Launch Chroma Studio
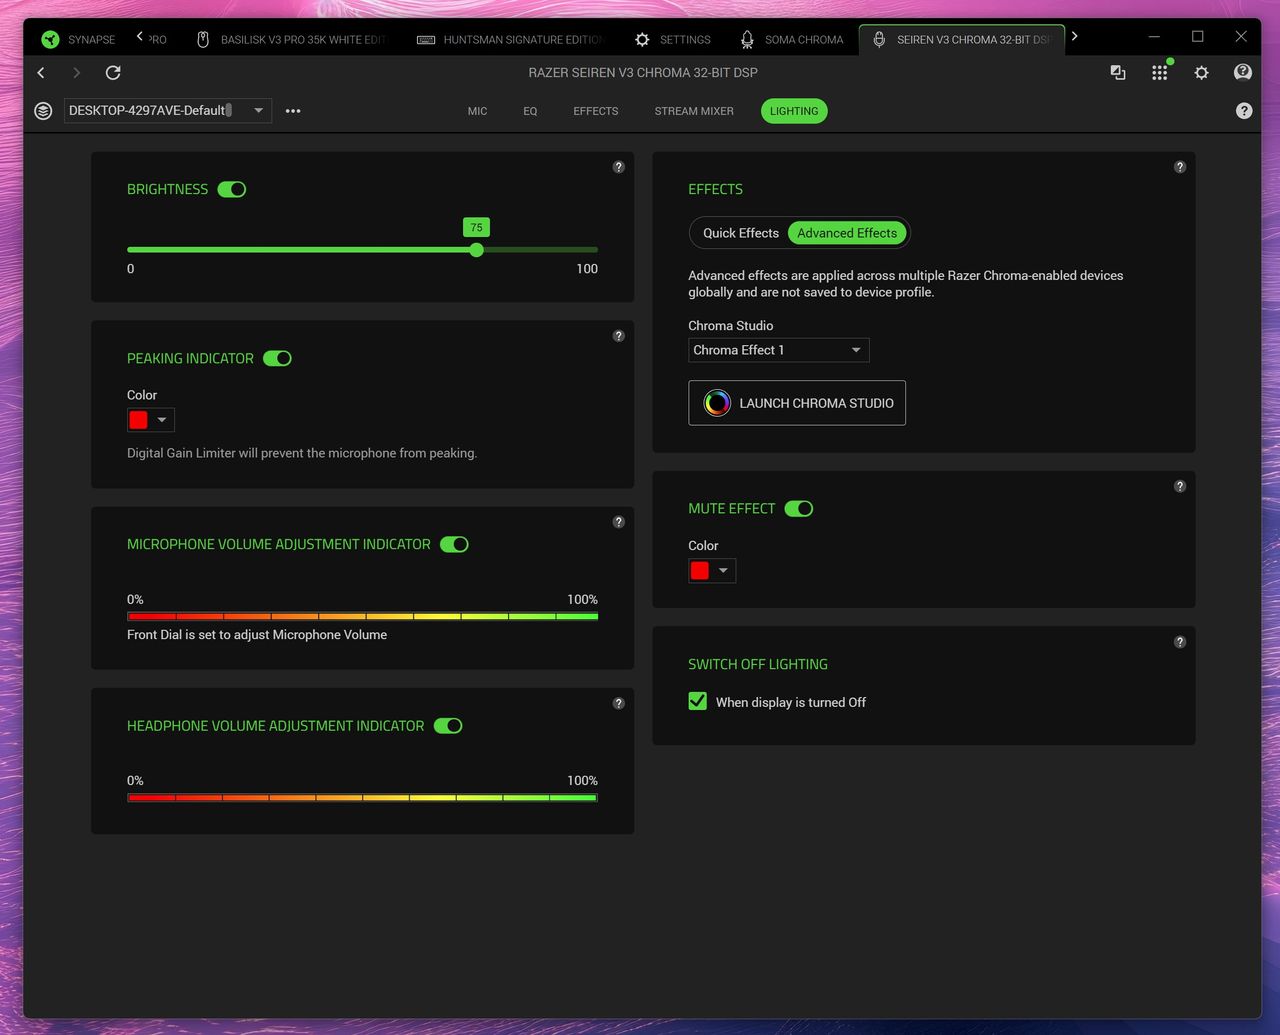The image size is (1280, 1035). [797, 403]
